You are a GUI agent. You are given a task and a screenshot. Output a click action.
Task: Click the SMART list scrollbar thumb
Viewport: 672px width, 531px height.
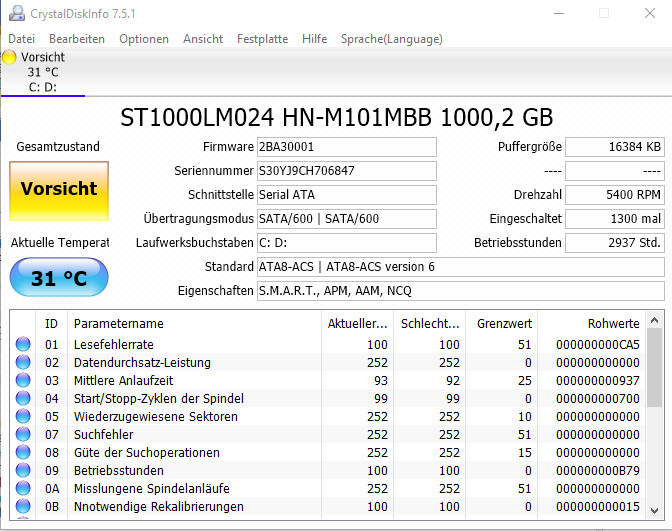point(654,368)
